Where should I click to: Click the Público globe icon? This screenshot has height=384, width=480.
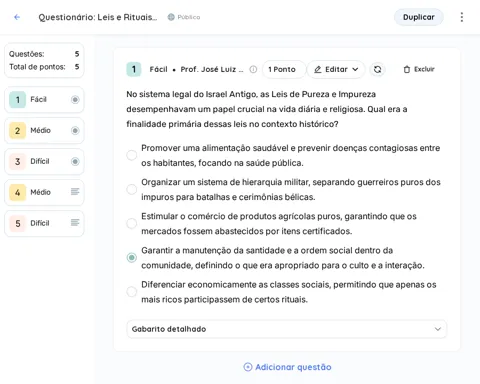click(x=171, y=17)
